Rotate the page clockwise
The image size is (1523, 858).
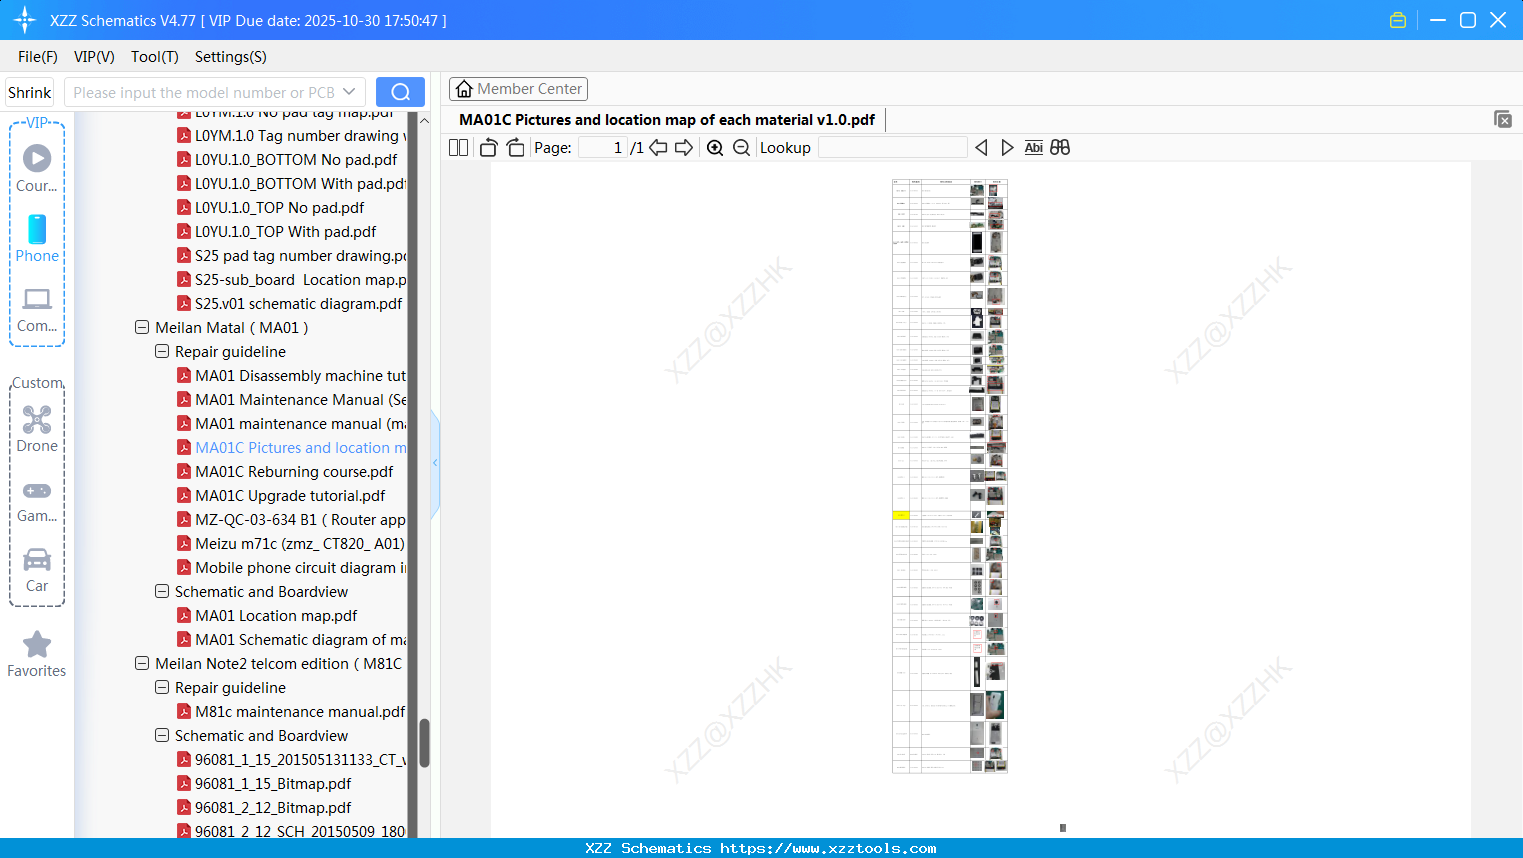515,148
